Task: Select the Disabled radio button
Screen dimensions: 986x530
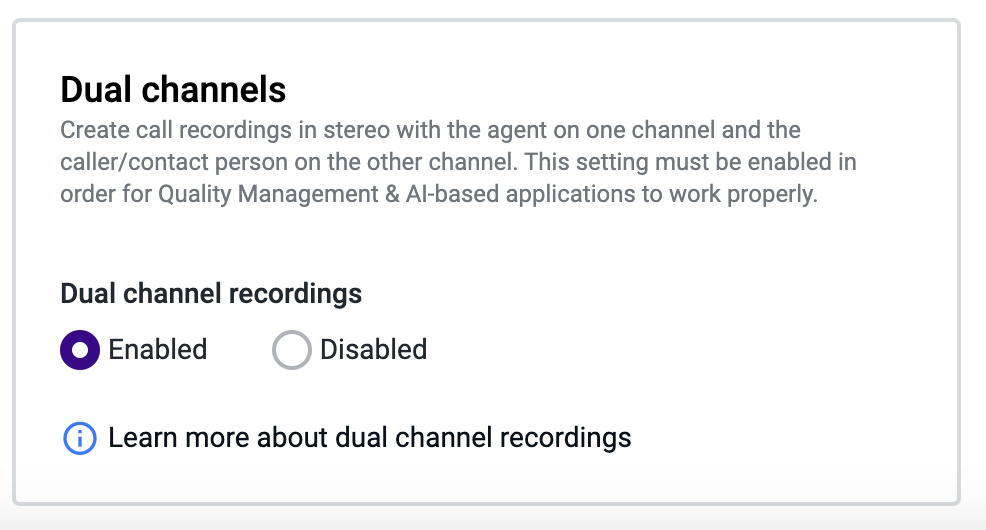Action: pos(292,350)
